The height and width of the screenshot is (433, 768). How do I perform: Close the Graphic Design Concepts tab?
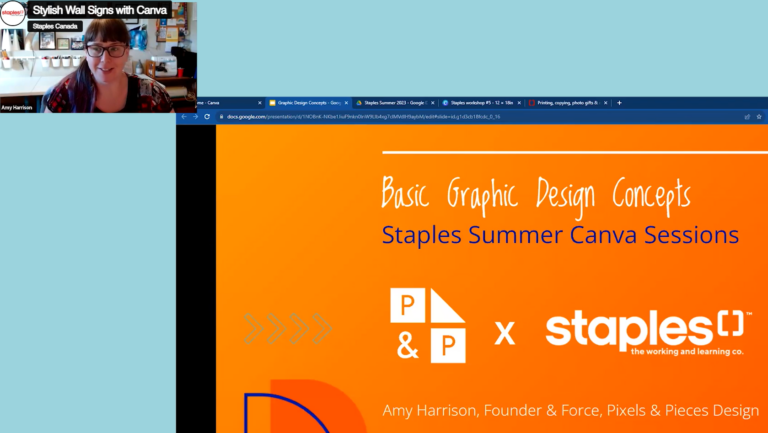click(x=346, y=102)
